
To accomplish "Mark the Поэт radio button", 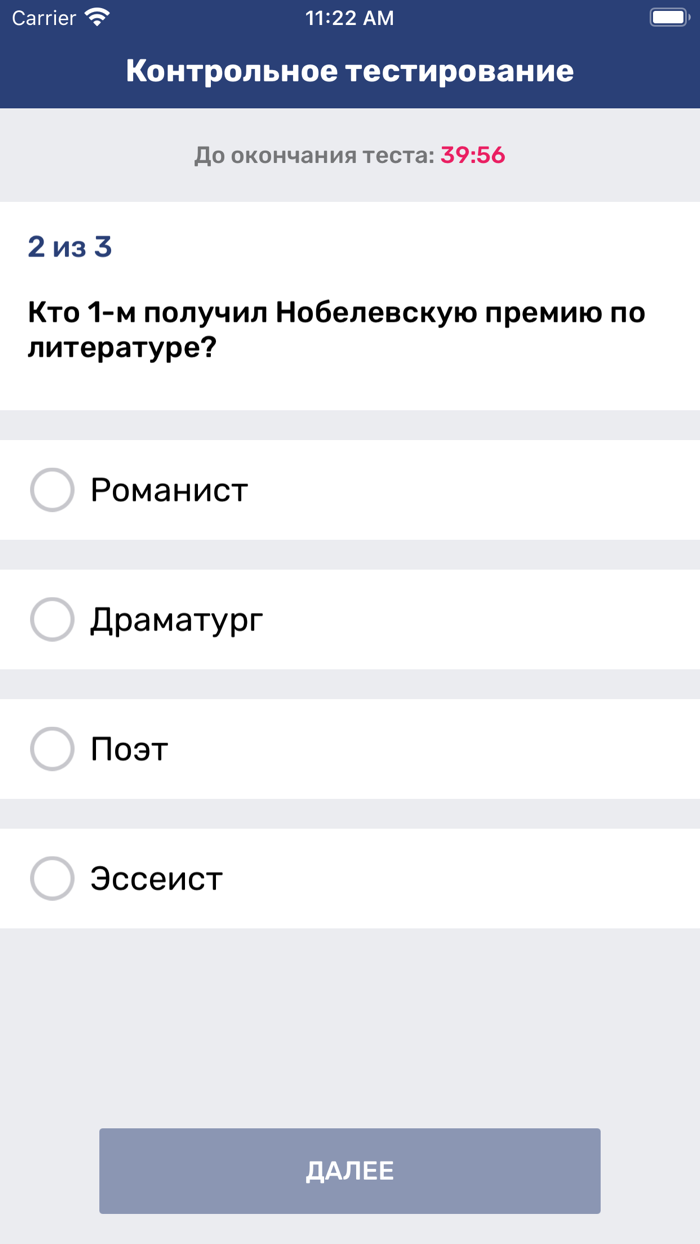I will [52, 749].
